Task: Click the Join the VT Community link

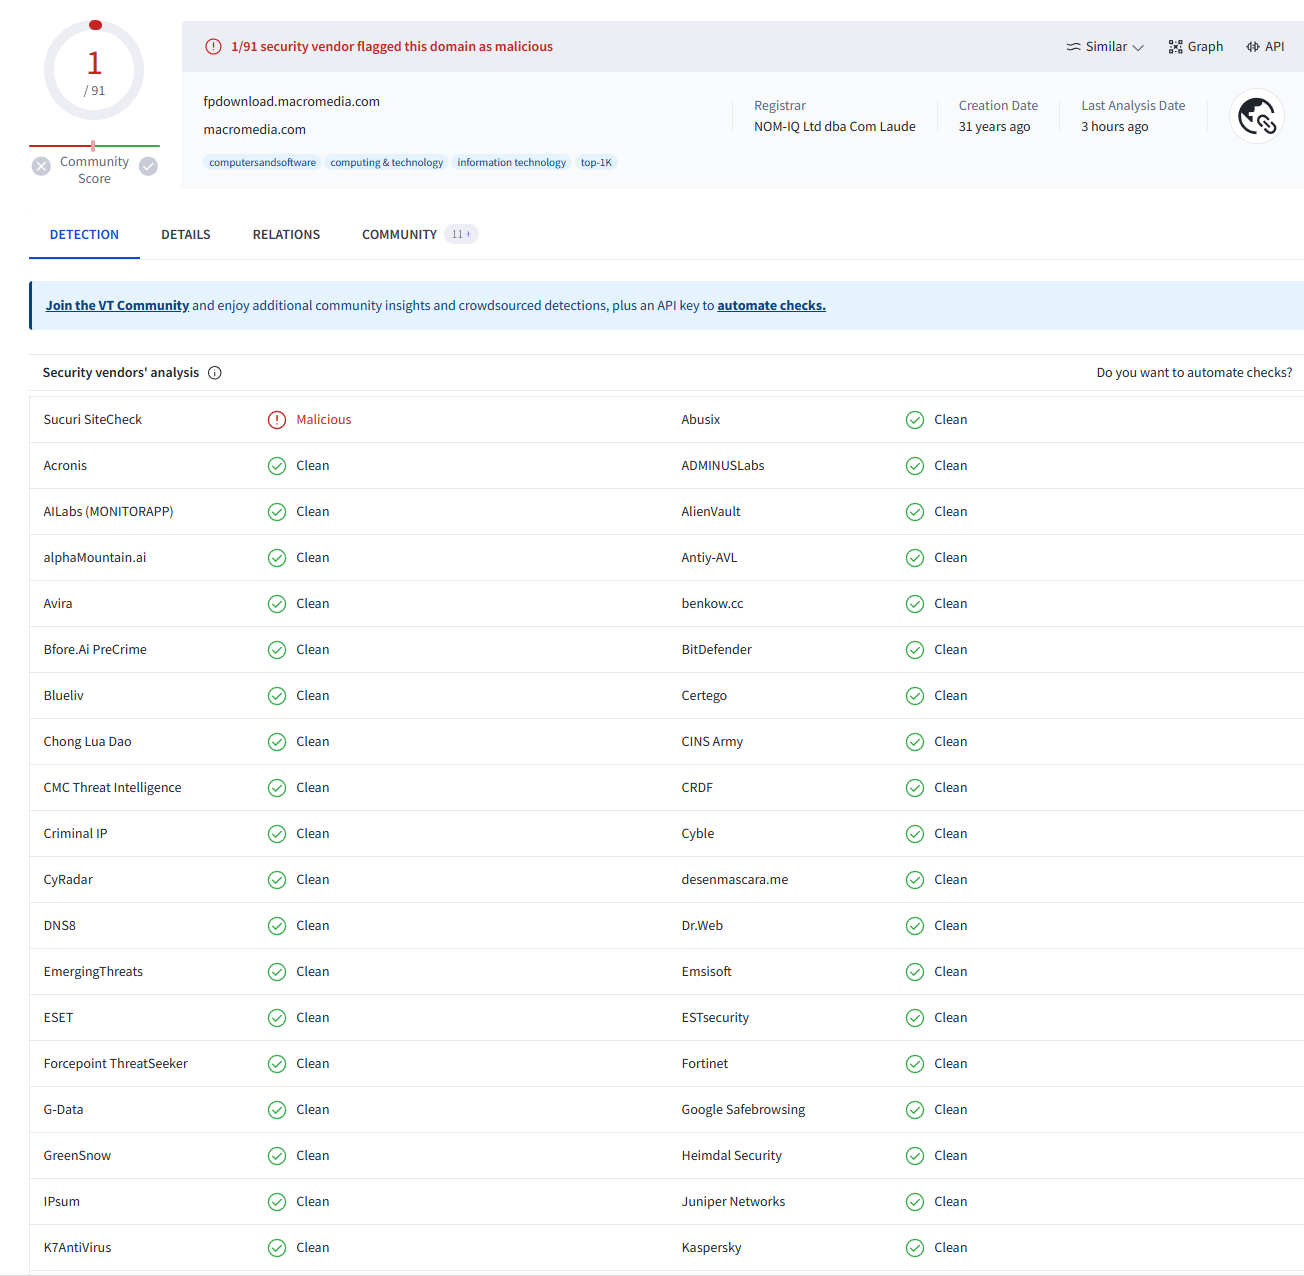Action: (x=117, y=306)
